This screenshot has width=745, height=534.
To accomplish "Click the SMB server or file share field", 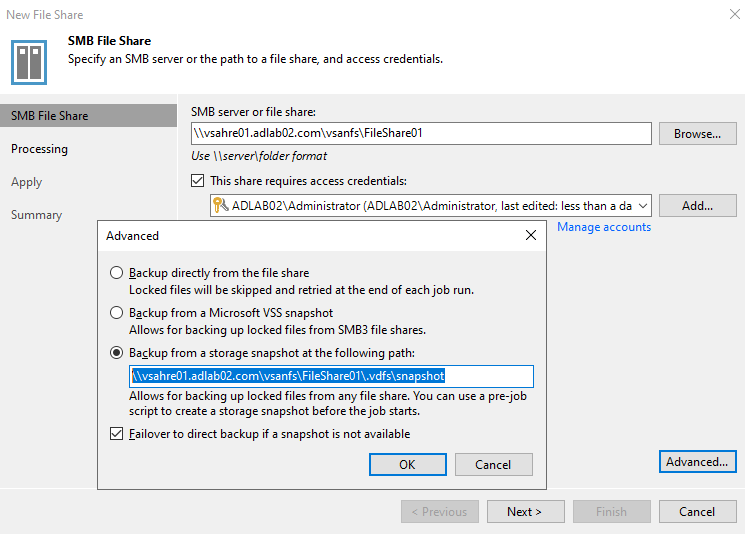I will (x=421, y=133).
